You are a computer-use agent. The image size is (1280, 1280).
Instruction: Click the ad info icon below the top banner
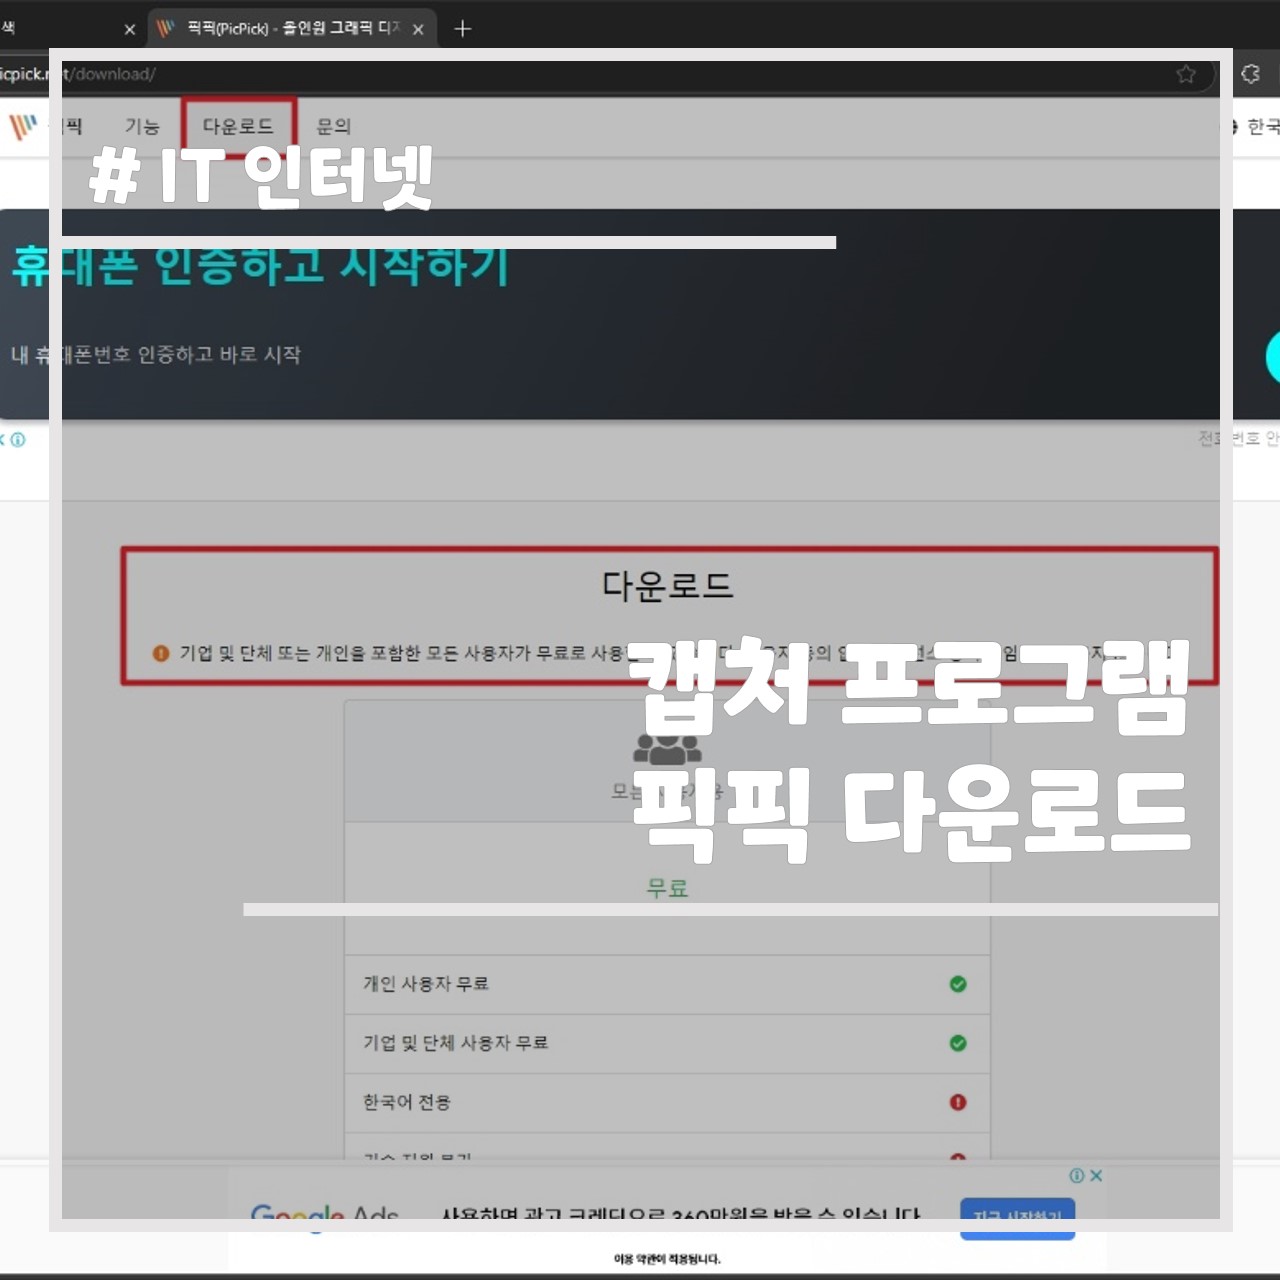18,439
